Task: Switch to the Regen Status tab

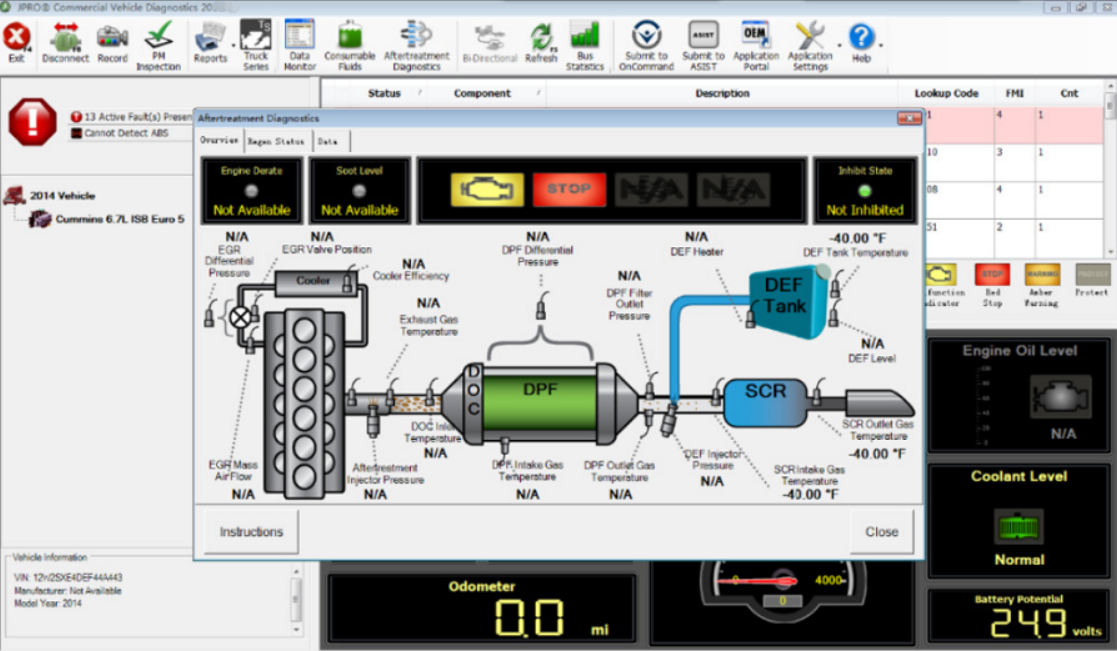Action: tap(276, 141)
